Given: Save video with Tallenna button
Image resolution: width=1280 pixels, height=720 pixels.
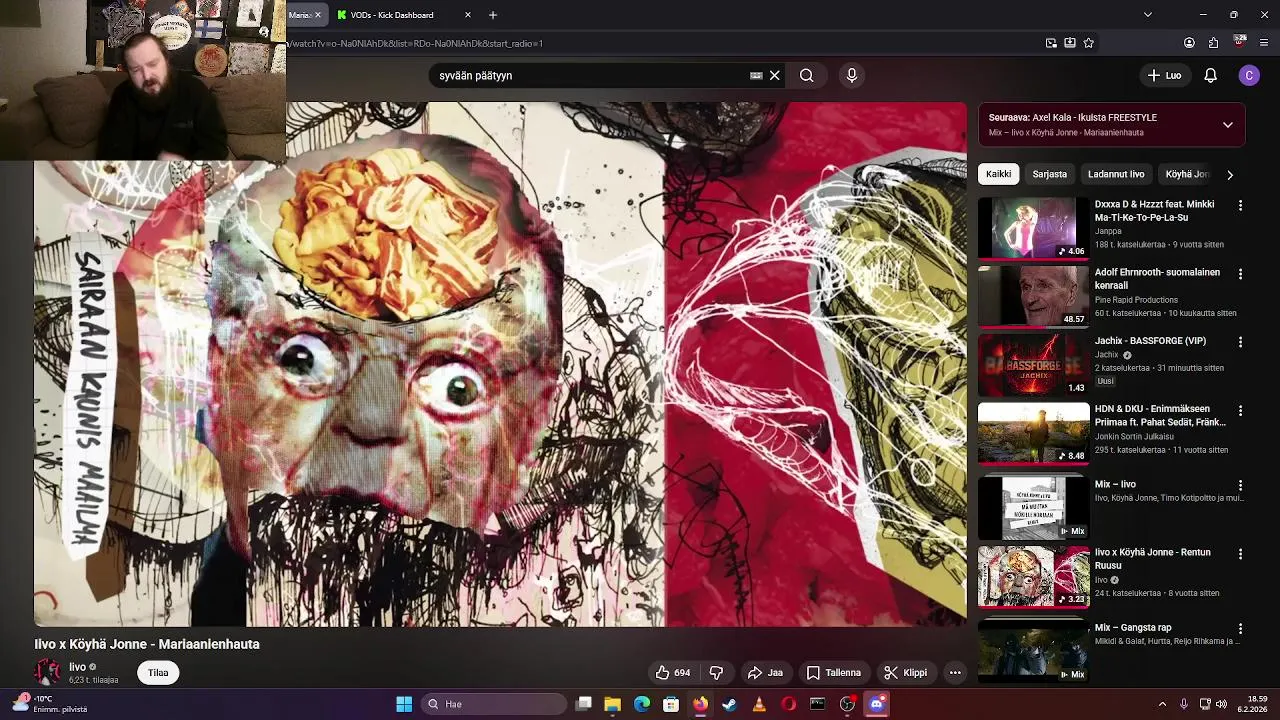Looking at the screenshot, I should point(834,673).
